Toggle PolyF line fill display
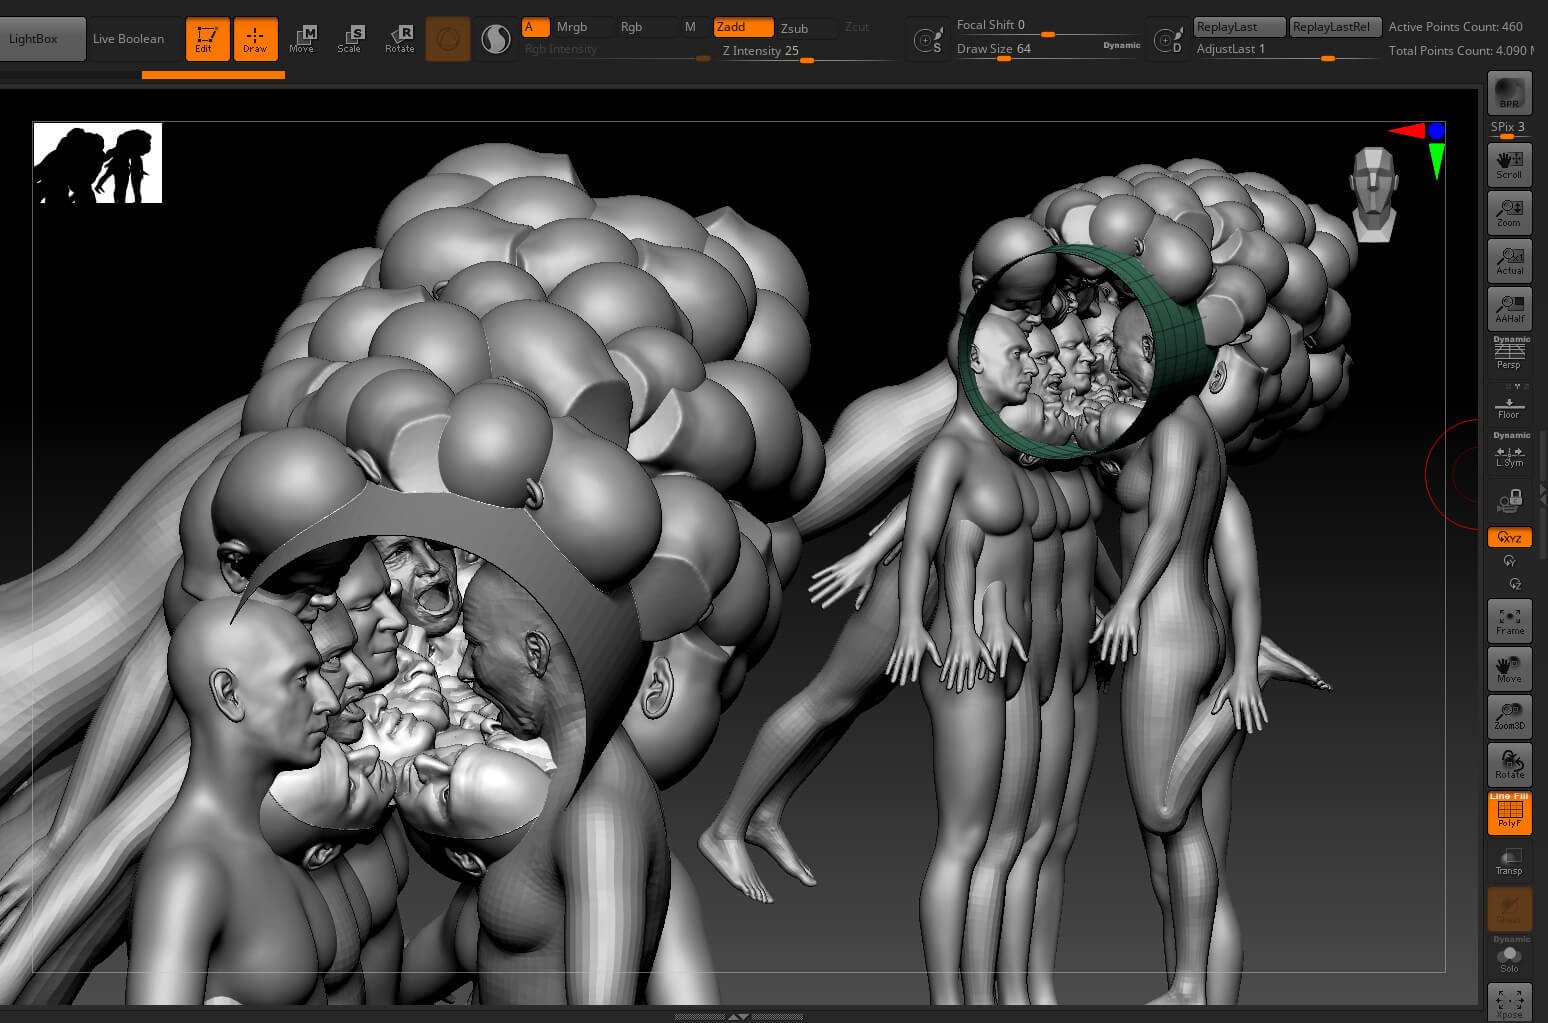 click(1509, 812)
